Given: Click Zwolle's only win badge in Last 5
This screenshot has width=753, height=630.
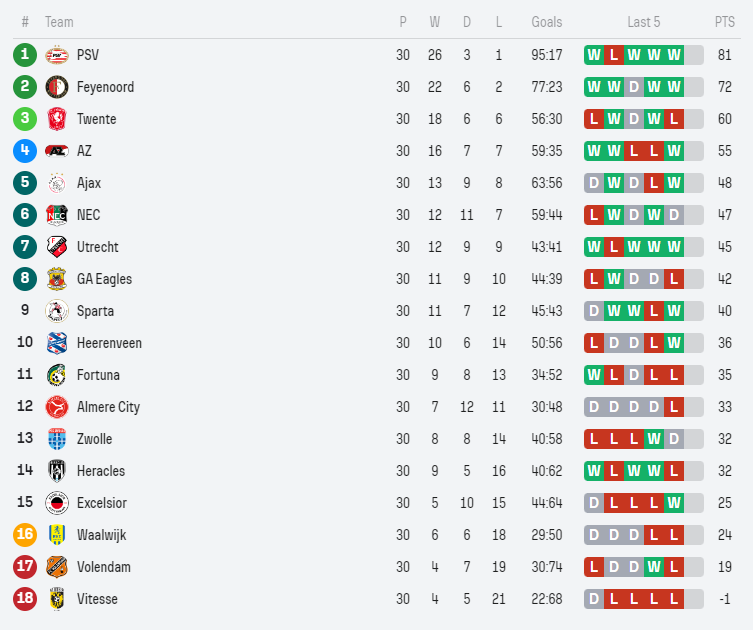Looking at the screenshot, I should [654, 439].
